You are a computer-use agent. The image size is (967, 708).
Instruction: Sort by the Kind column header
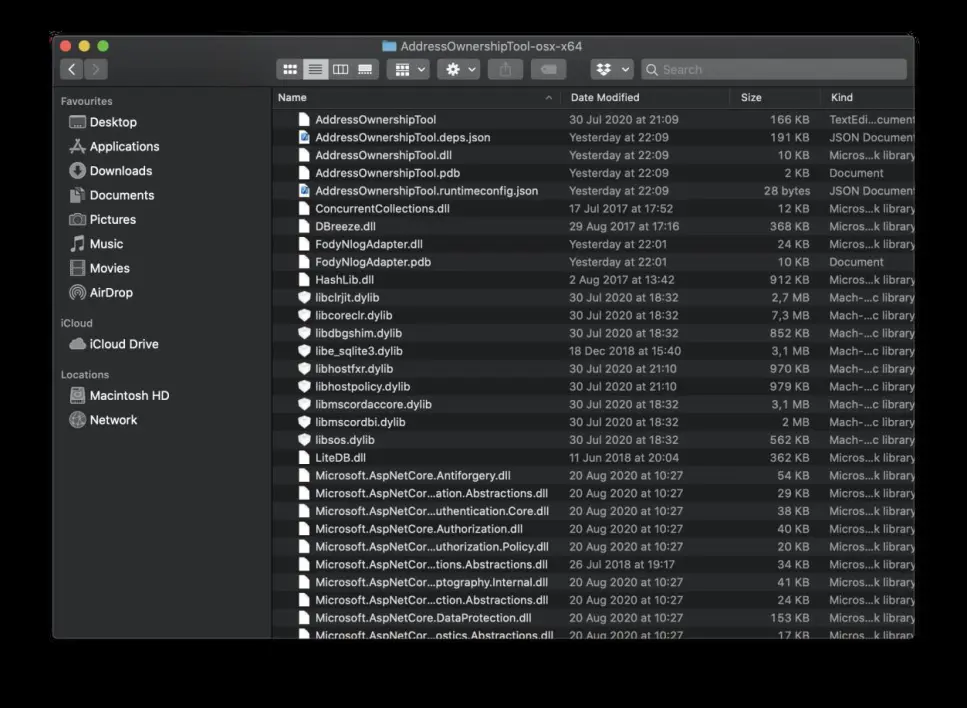pyautogui.click(x=842, y=97)
